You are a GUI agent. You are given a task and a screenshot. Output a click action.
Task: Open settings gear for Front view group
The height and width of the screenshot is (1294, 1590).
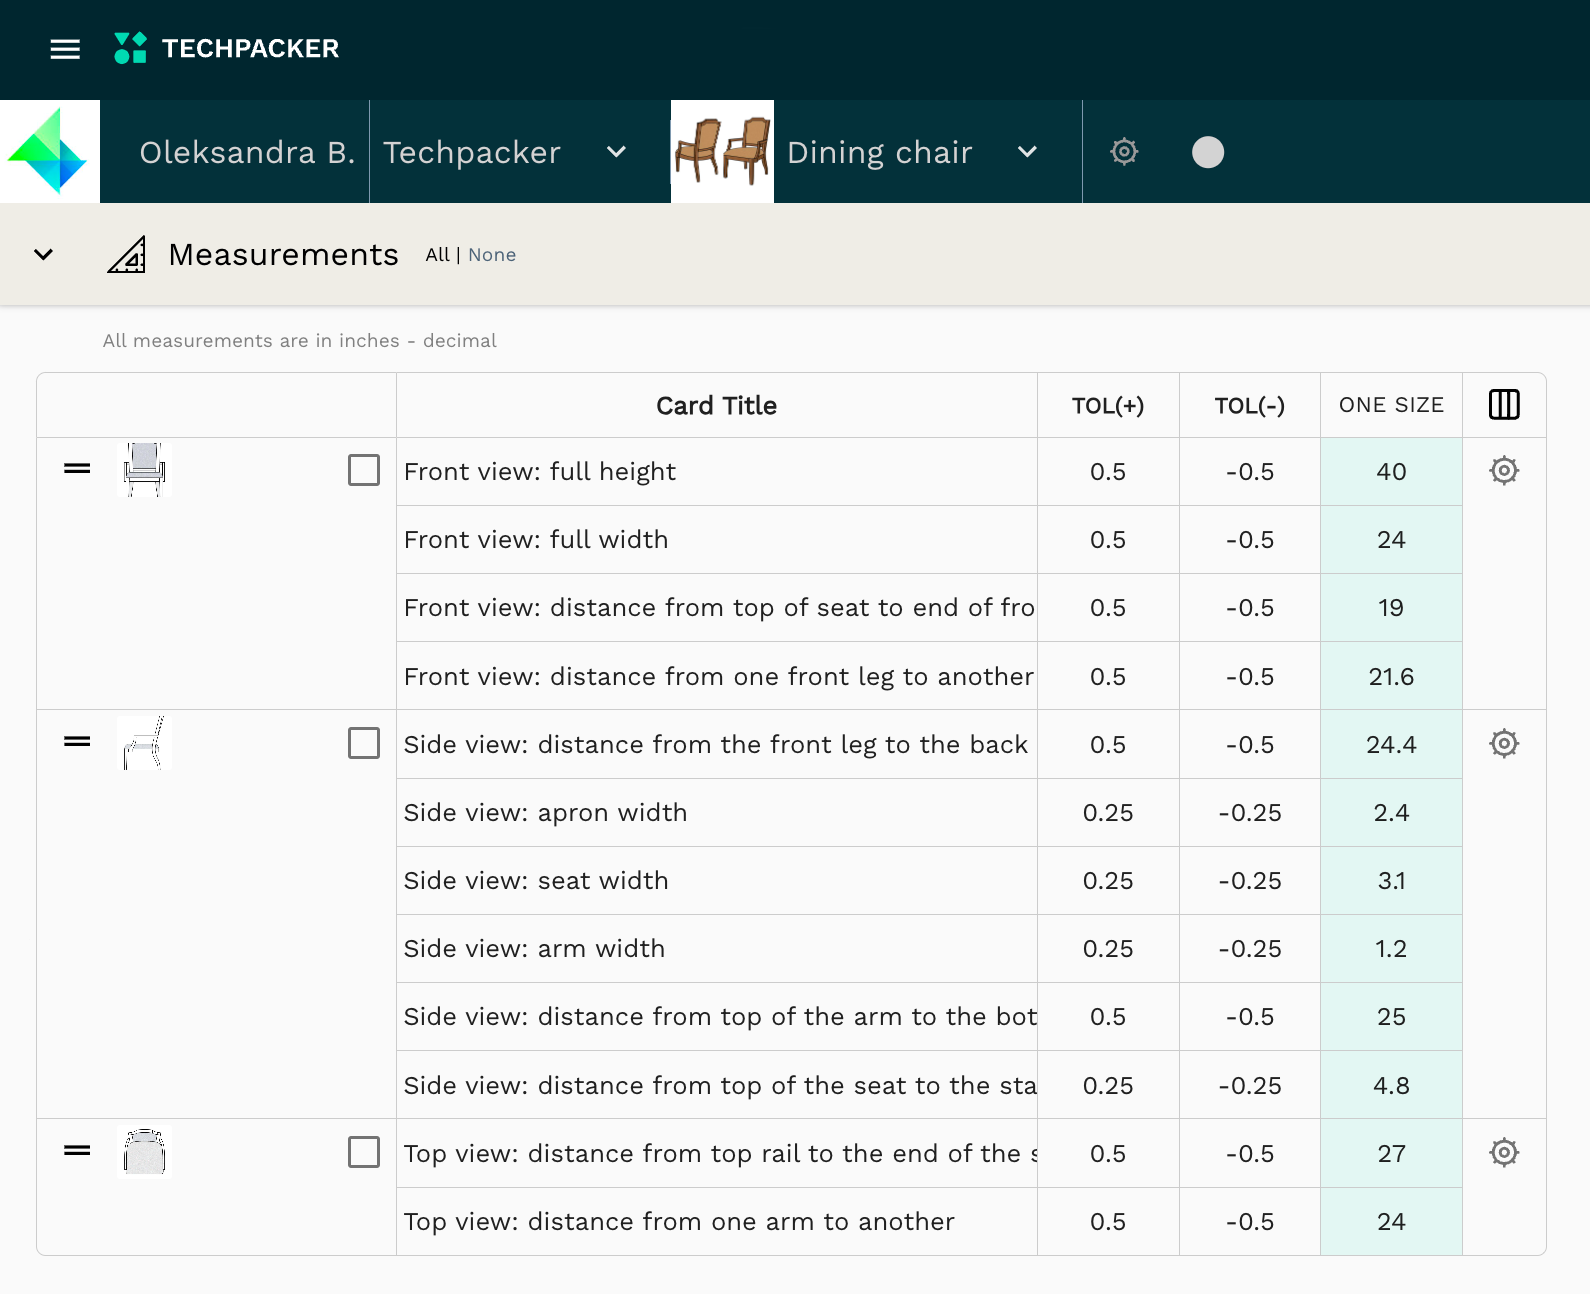pos(1503,471)
